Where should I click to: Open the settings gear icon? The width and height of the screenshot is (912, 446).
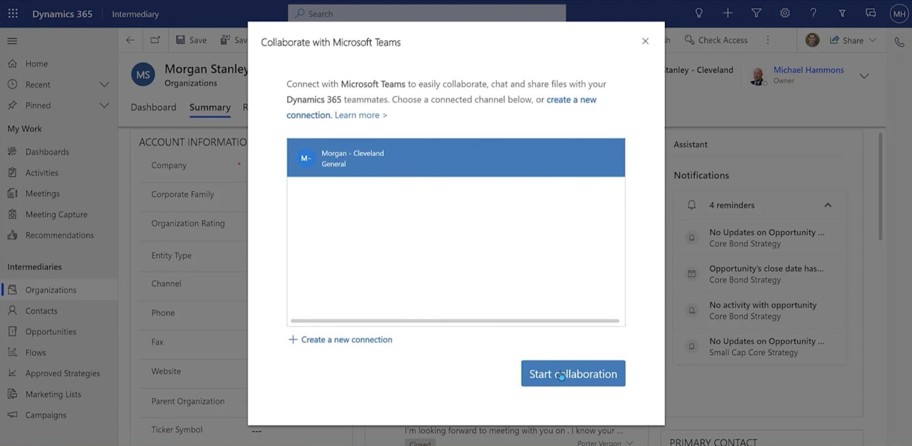(x=785, y=13)
